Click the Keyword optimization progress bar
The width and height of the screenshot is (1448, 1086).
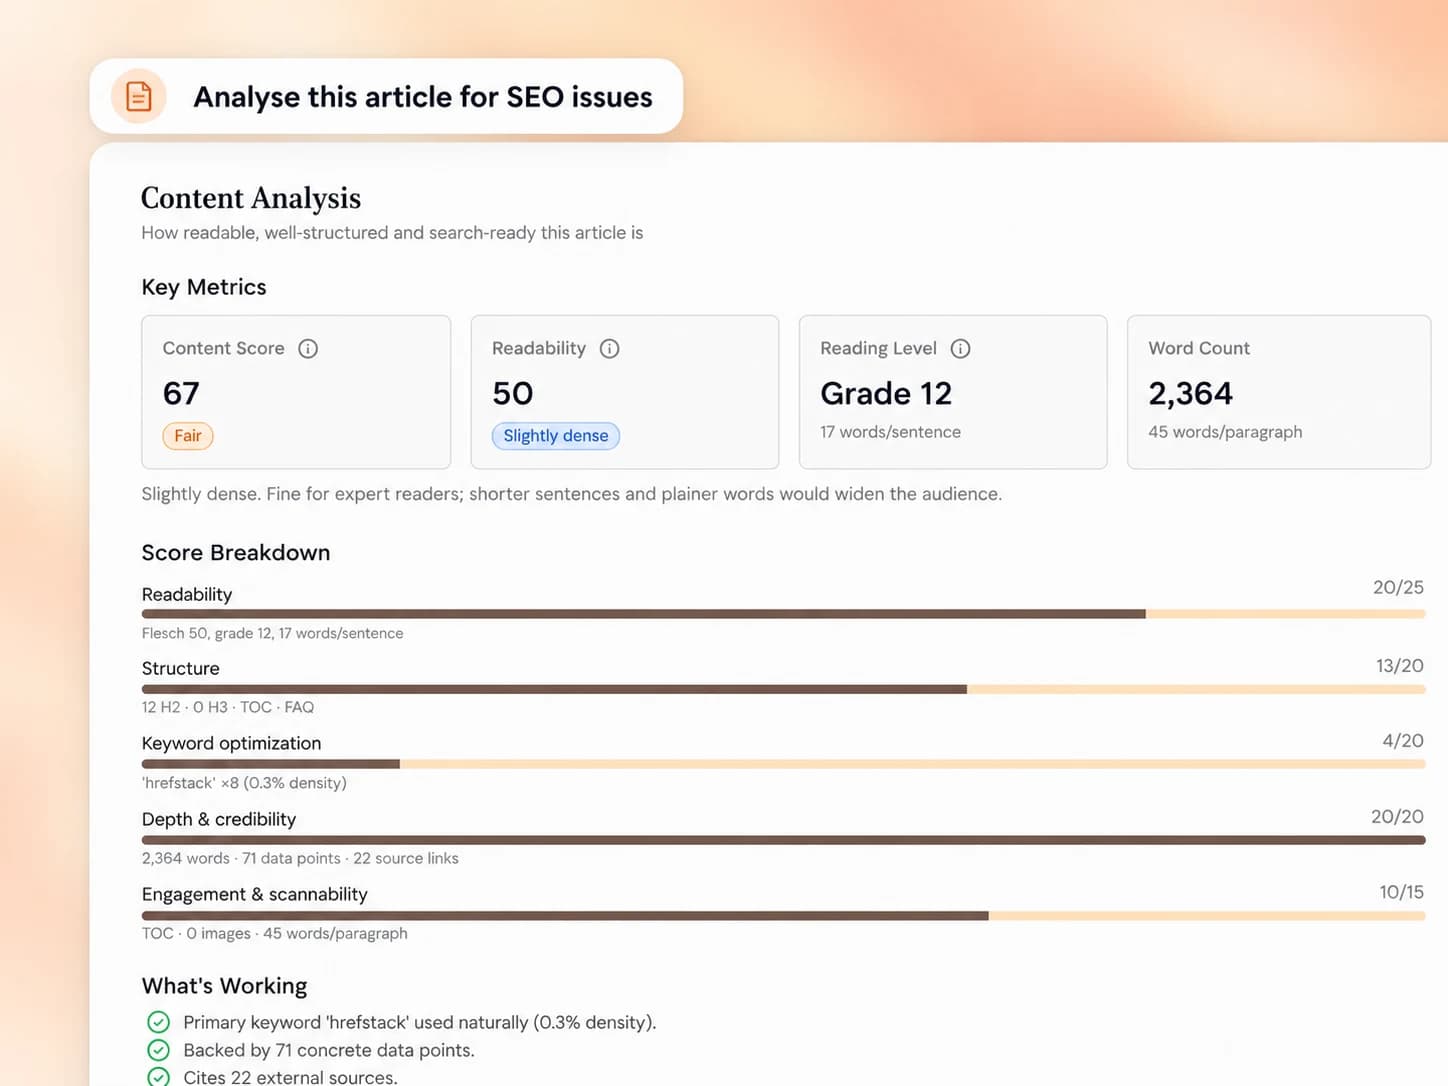coord(784,764)
